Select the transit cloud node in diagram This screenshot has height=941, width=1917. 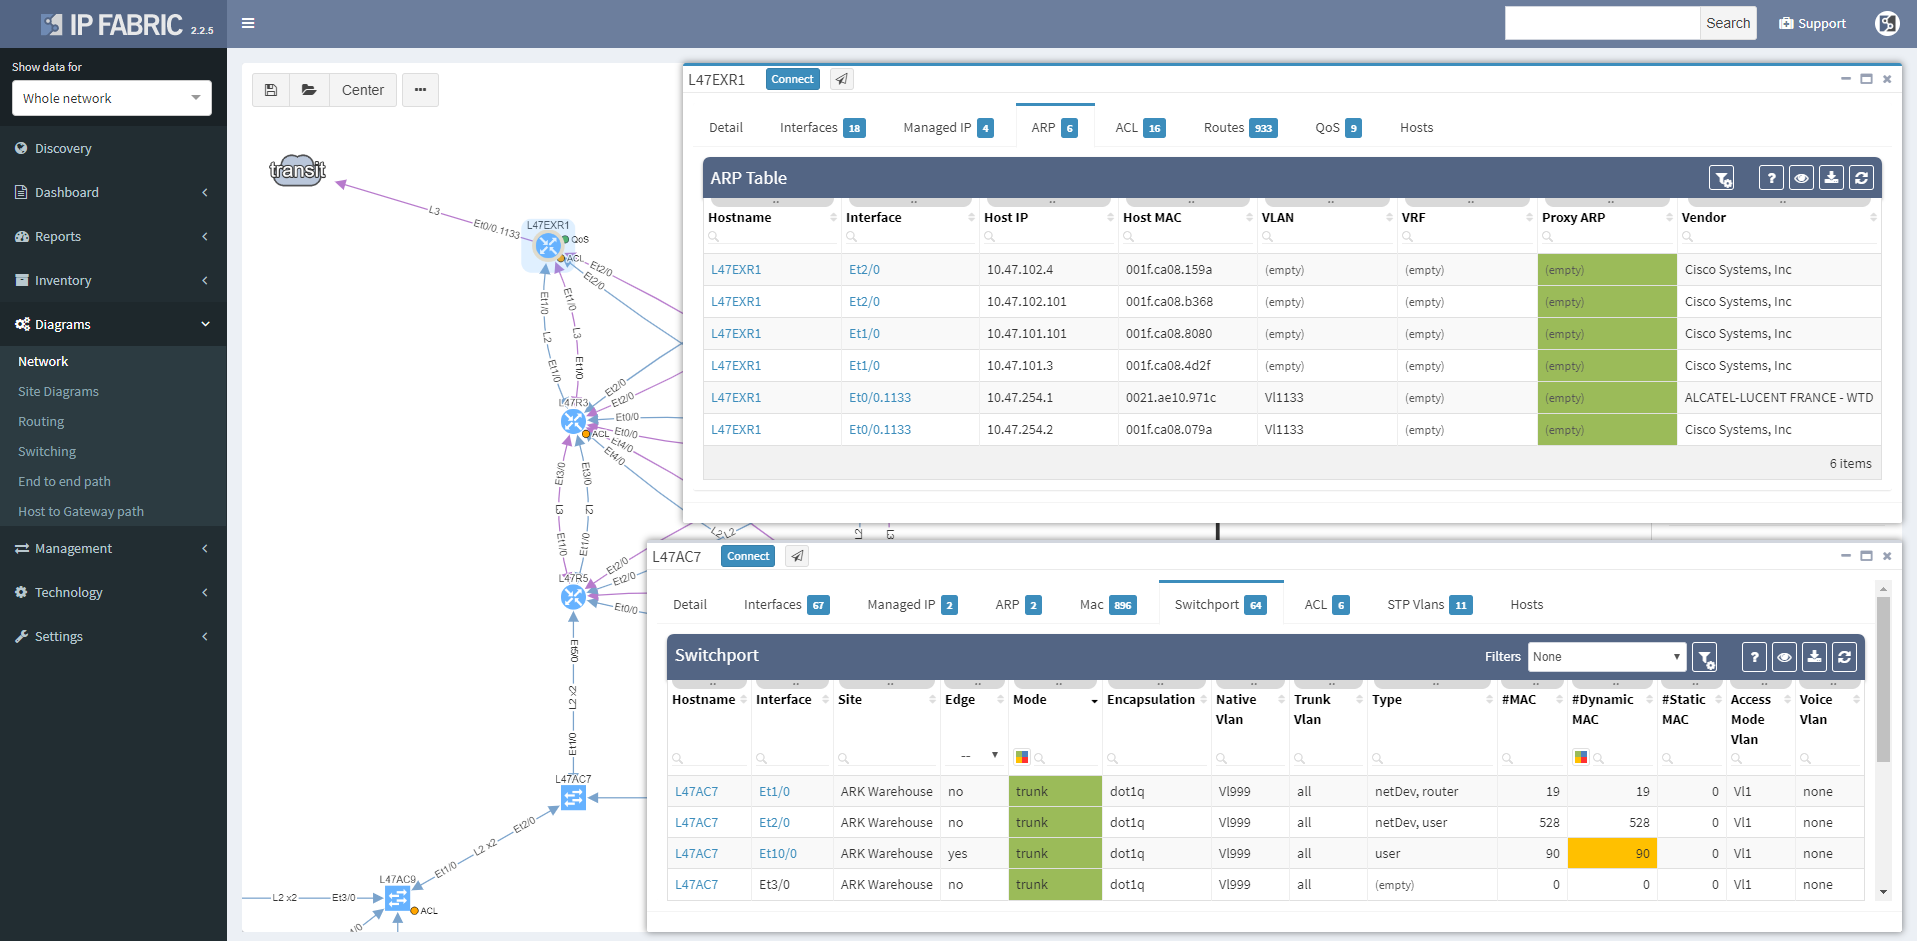click(x=298, y=170)
